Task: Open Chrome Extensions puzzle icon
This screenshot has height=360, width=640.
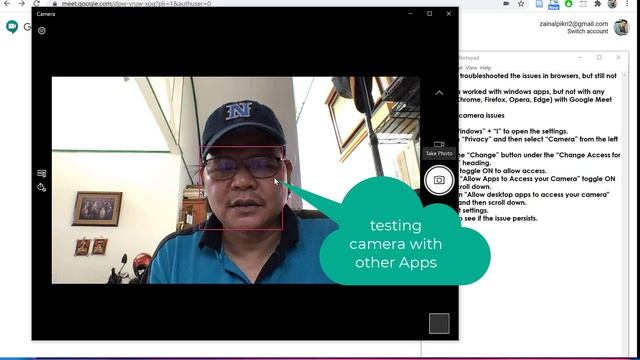Action: pyautogui.click(x=598, y=4)
